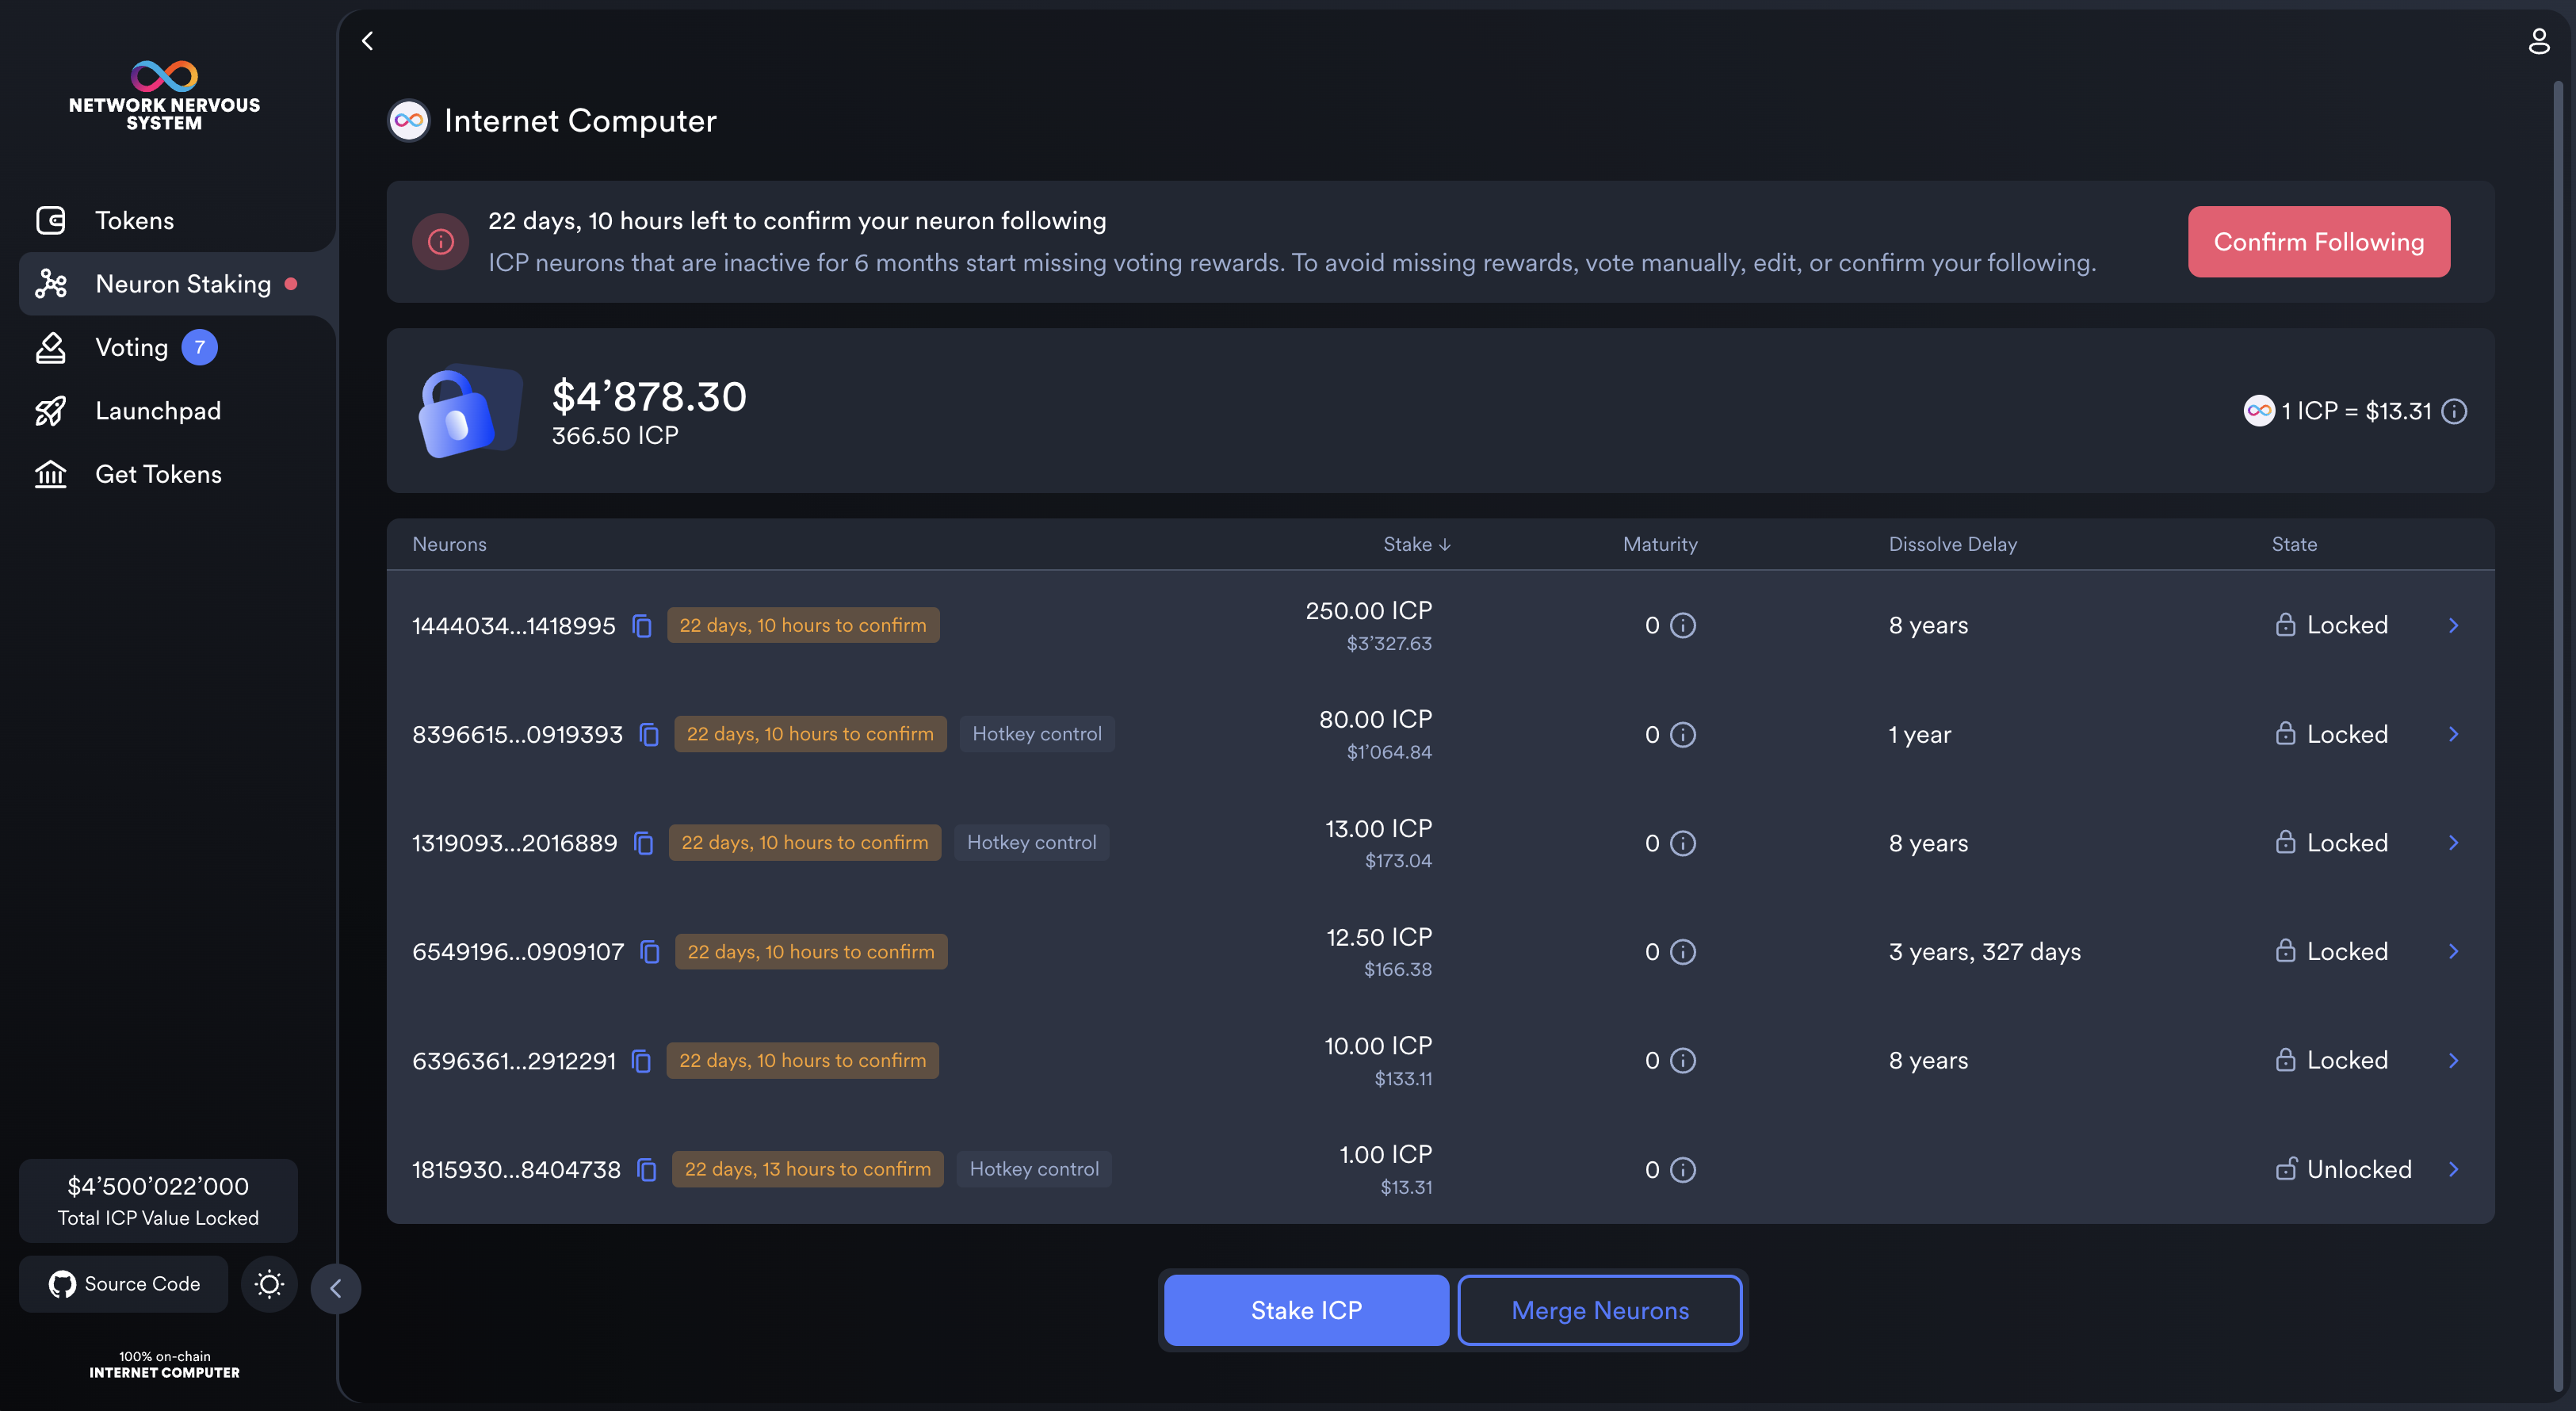Screen dimensions: 2576x1411
Task: Click Unlocked state of 1.00 ICP neuron
Action: [x=2343, y=1170]
